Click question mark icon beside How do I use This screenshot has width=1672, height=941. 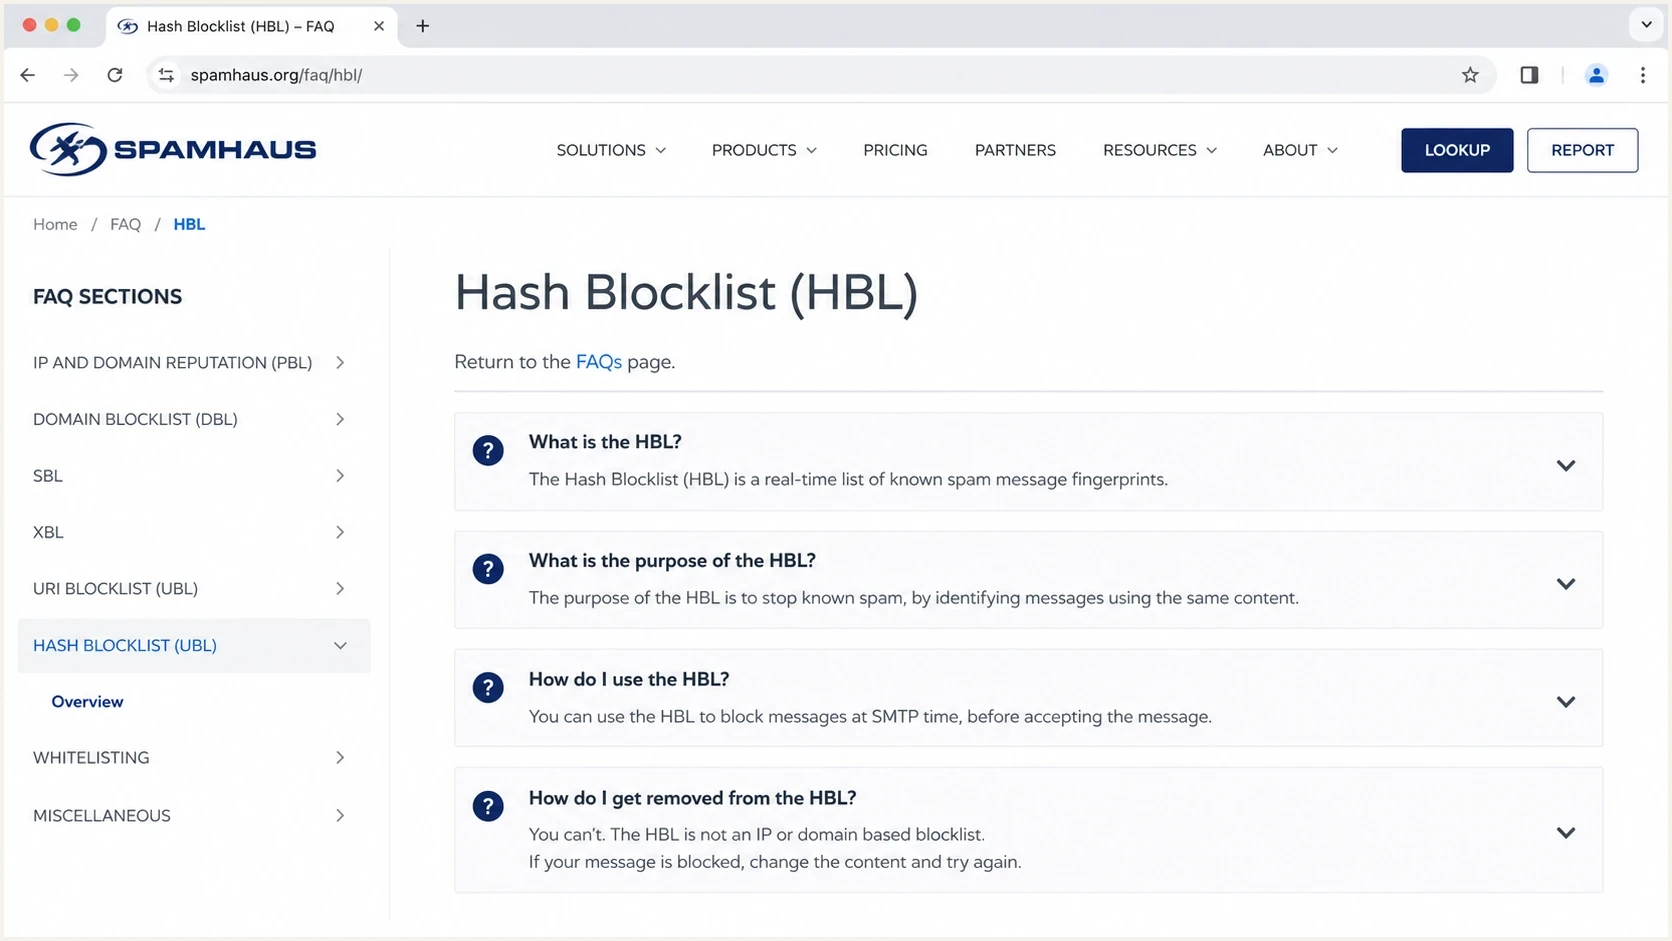(488, 688)
